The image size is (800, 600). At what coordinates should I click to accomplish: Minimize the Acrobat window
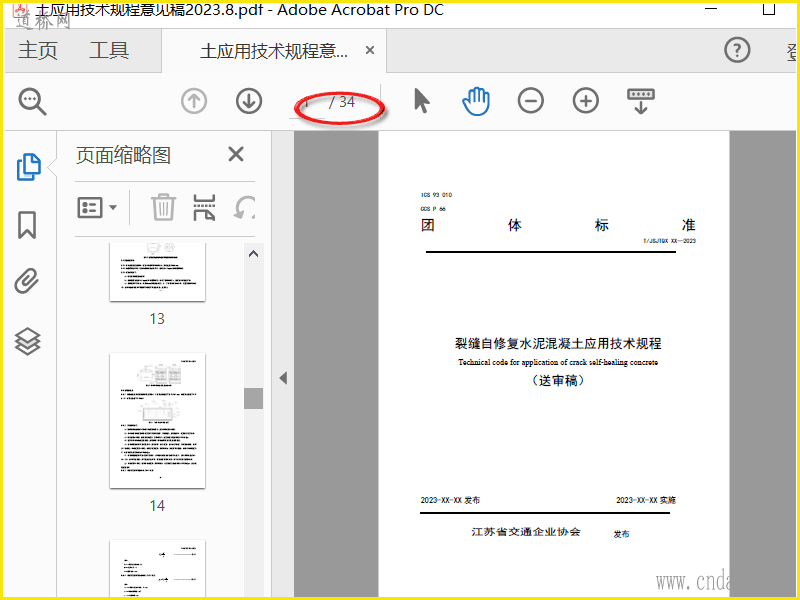711,9
